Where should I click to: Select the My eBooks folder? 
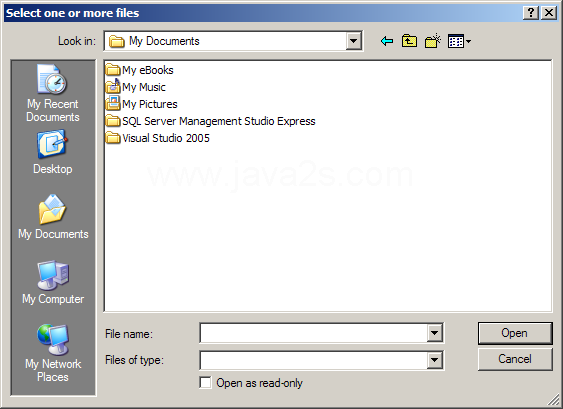[140, 70]
